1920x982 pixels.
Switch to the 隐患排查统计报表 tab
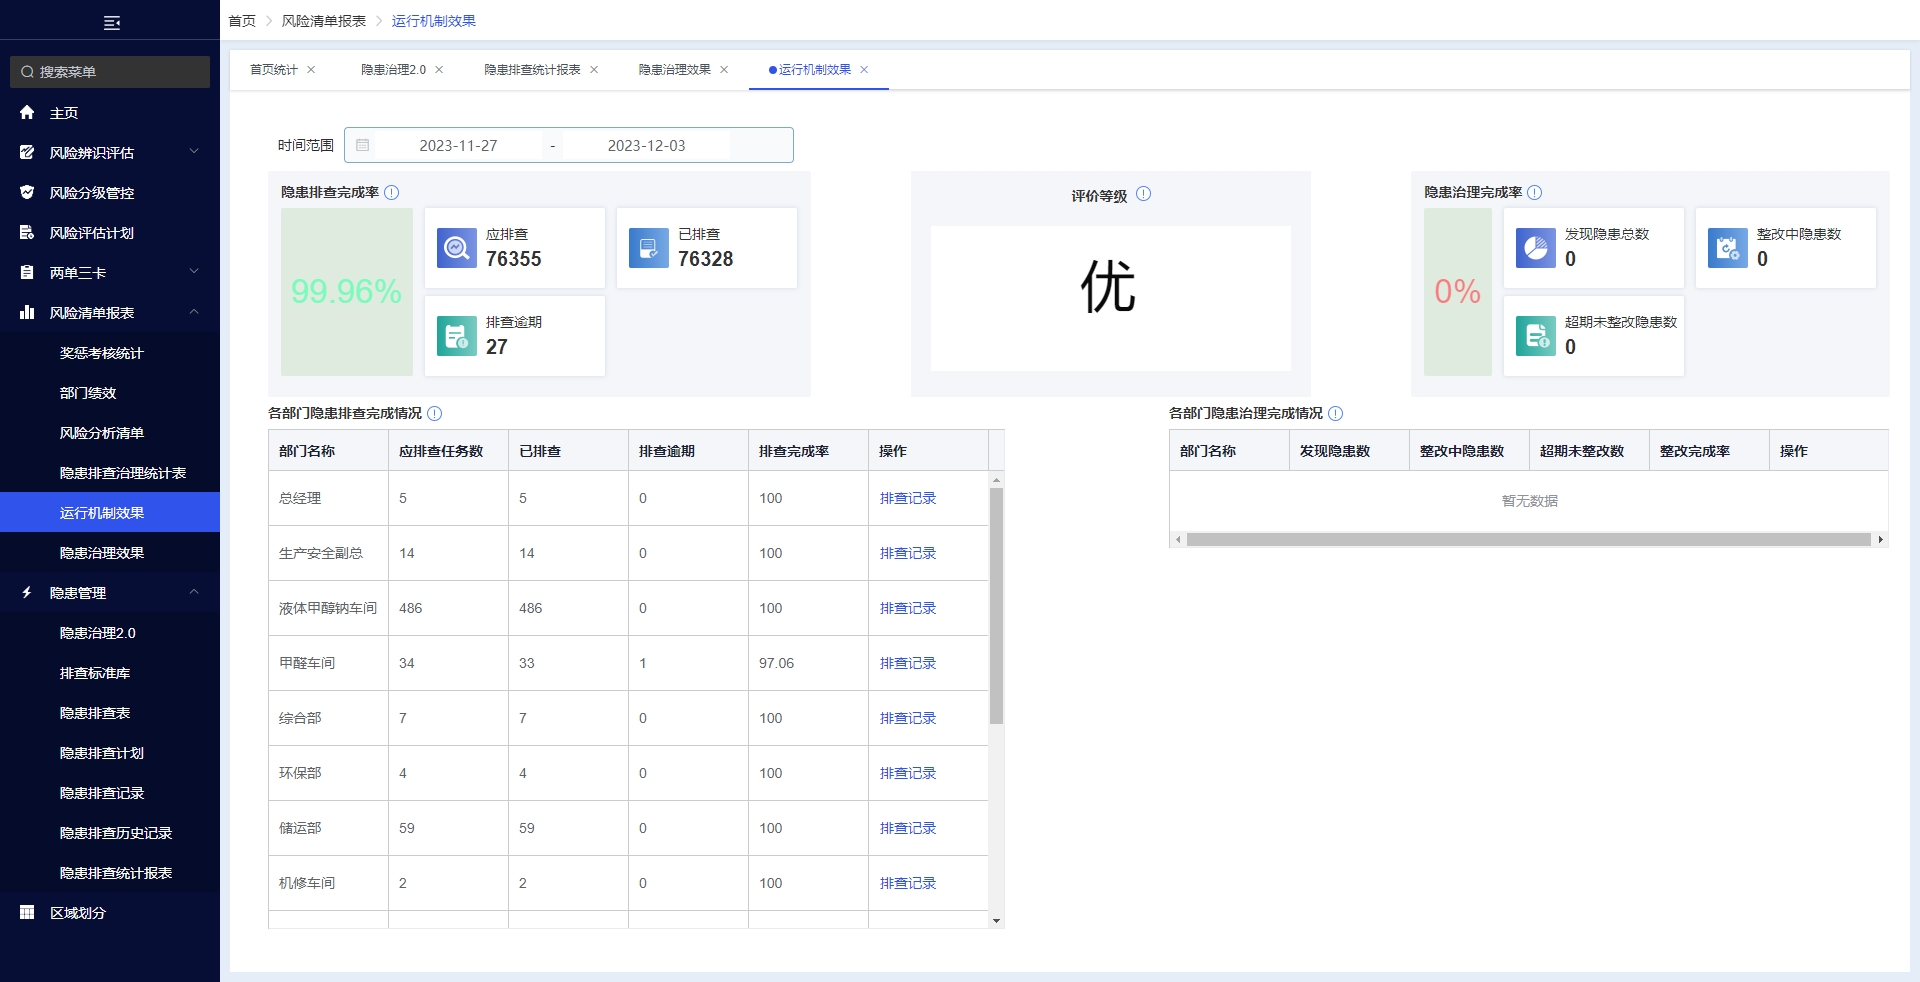(x=532, y=70)
